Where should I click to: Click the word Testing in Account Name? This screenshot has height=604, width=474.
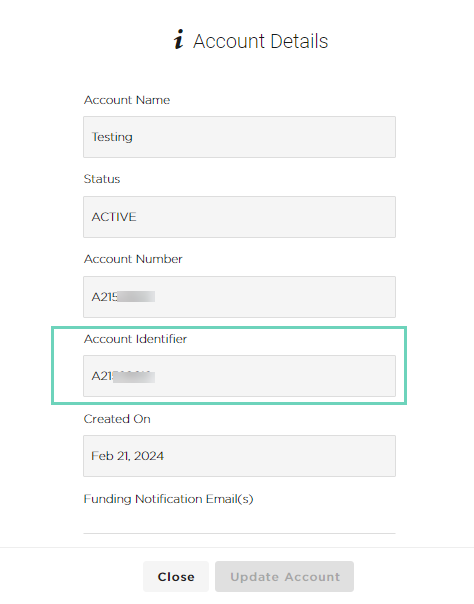[x=112, y=137]
